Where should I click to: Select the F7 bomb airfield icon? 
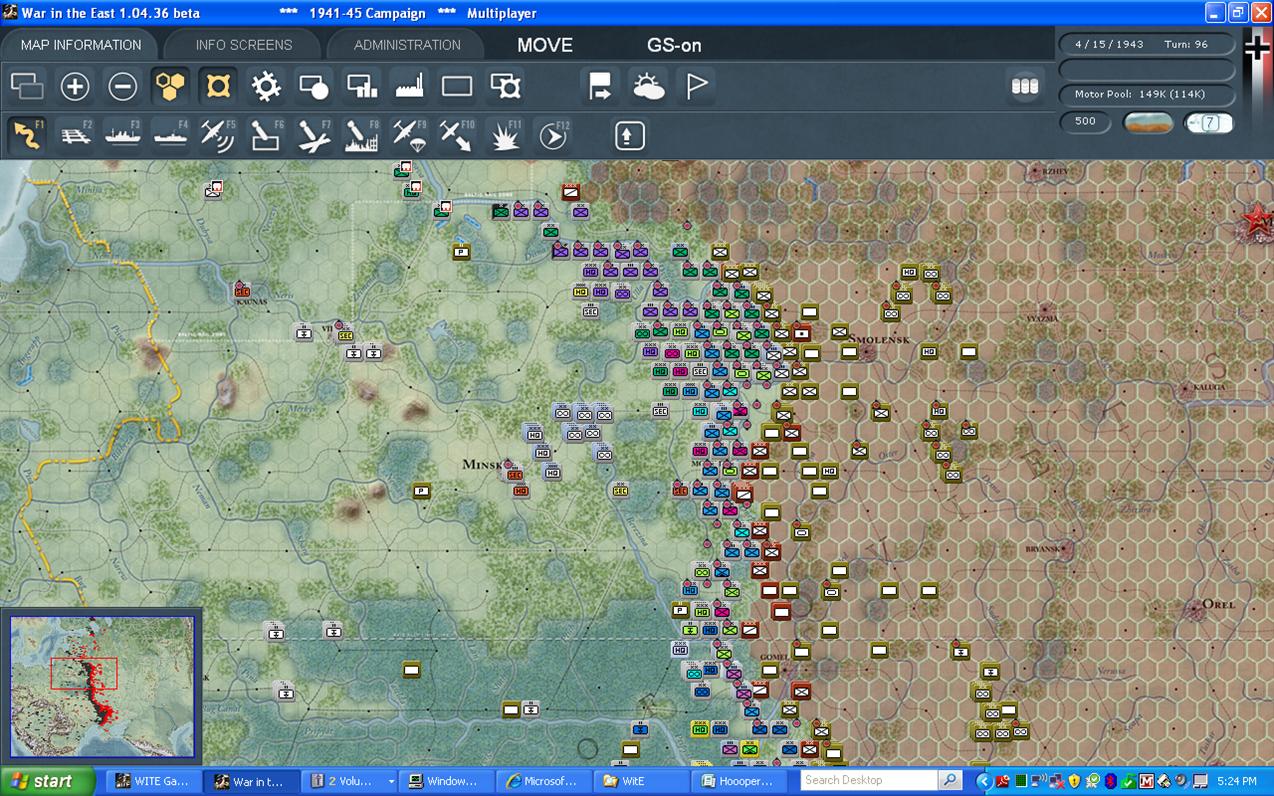tap(314, 135)
